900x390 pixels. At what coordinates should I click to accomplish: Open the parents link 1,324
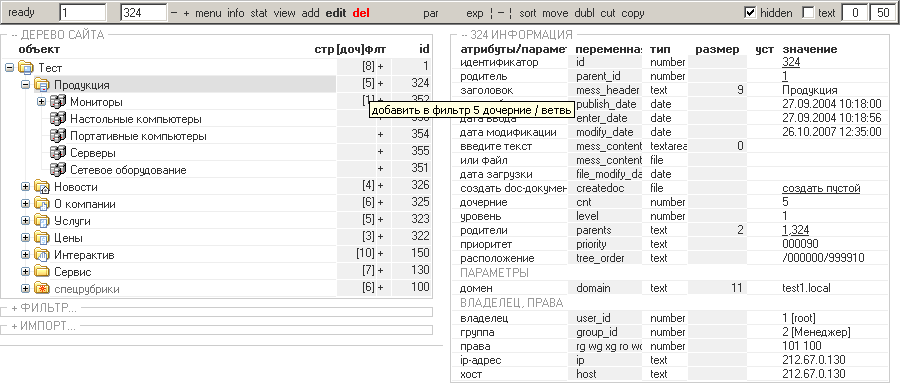(796, 230)
